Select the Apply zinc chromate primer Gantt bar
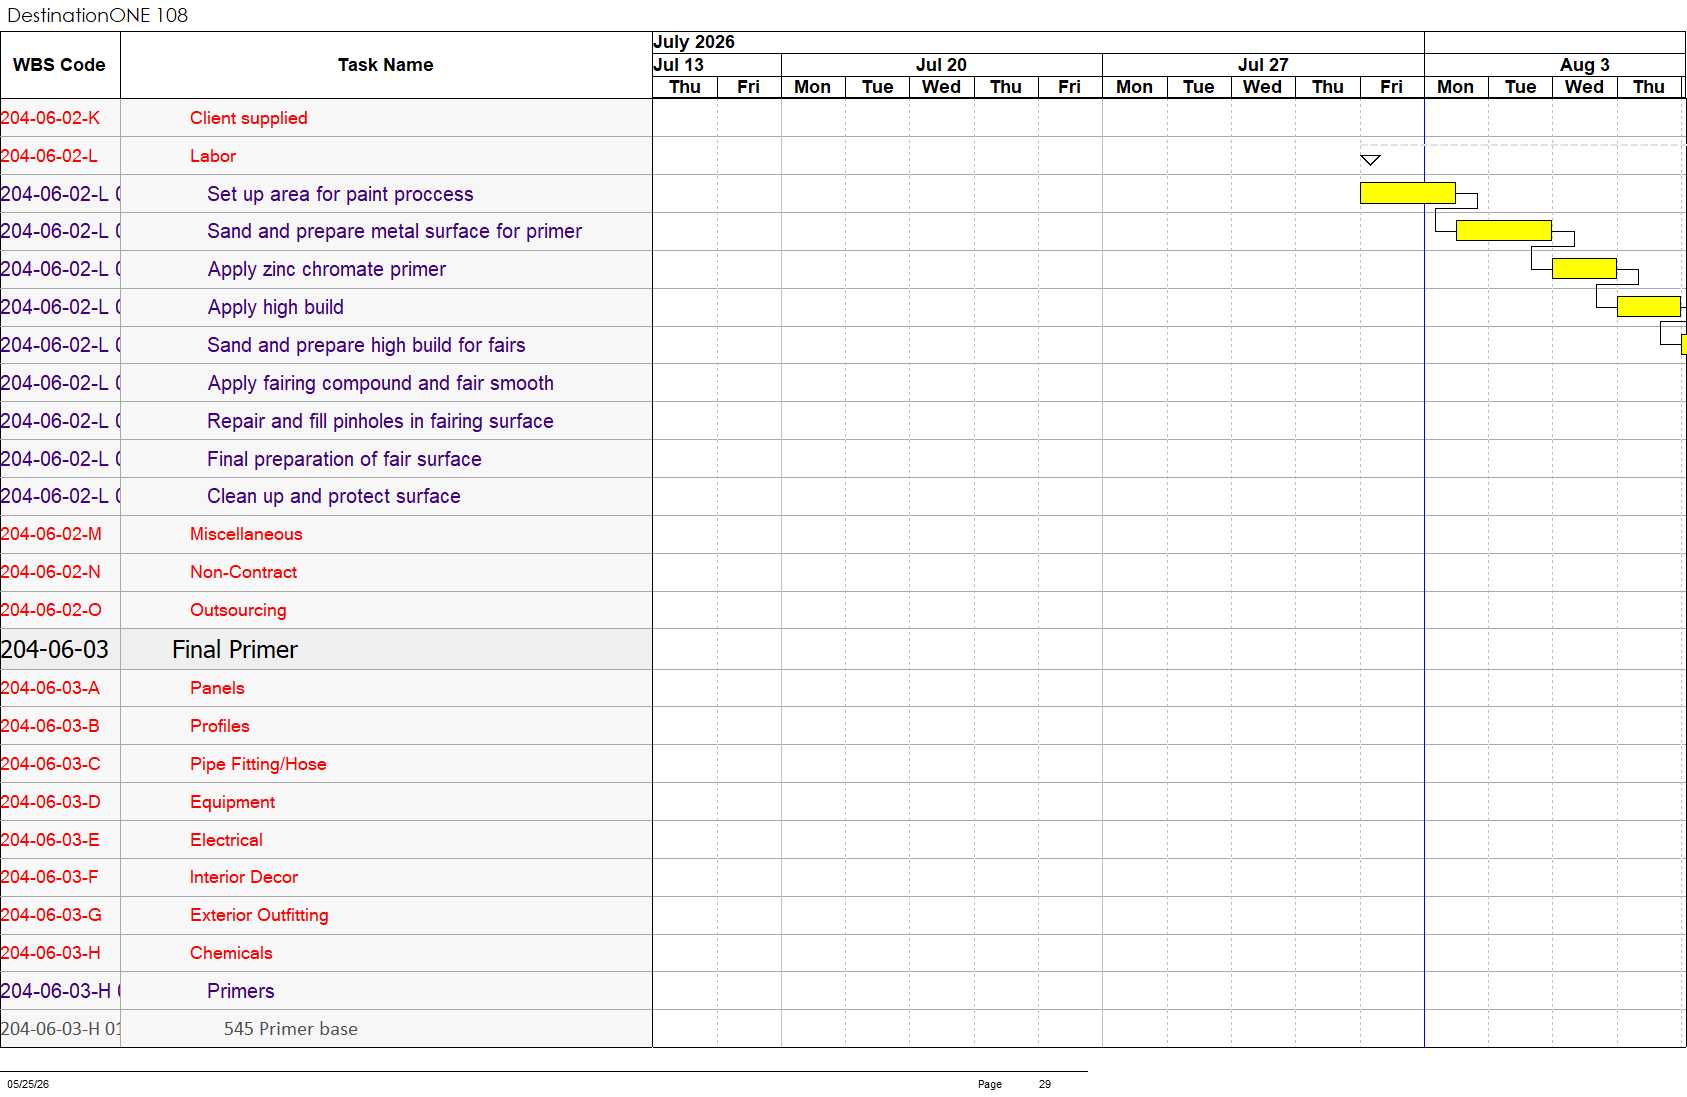 click(1584, 268)
